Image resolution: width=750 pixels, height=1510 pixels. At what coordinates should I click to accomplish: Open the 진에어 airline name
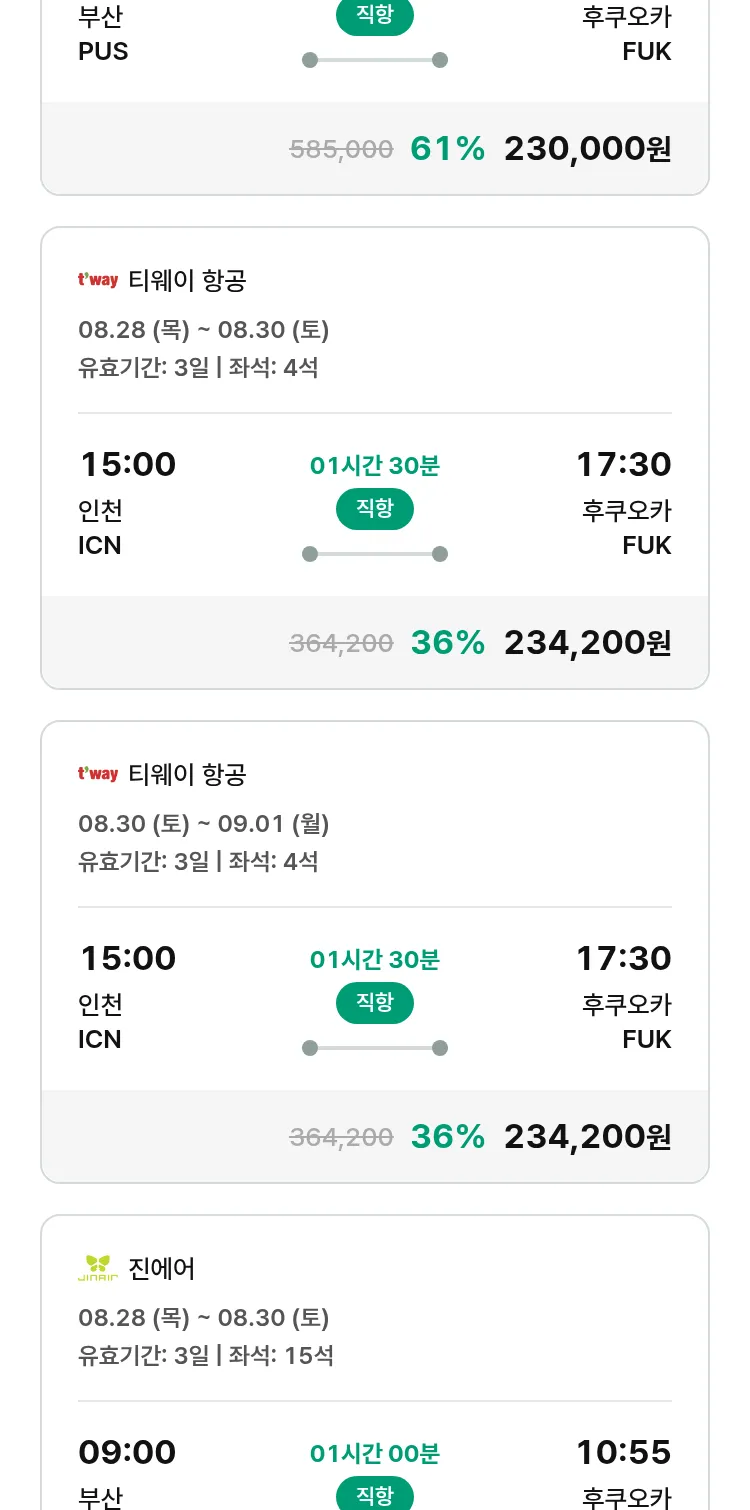coord(162,1268)
